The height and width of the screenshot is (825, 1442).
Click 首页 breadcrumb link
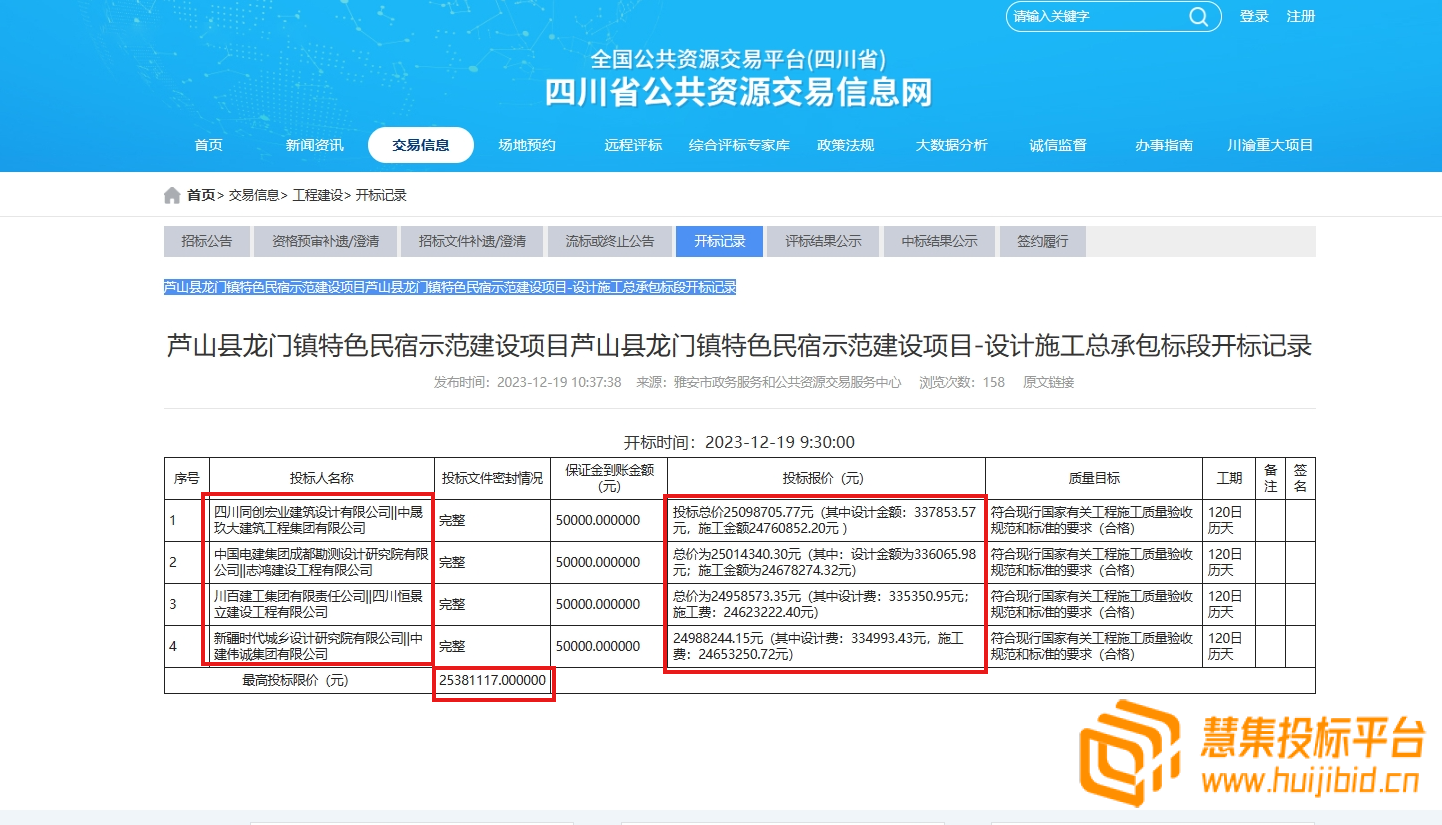click(x=201, y=195)
